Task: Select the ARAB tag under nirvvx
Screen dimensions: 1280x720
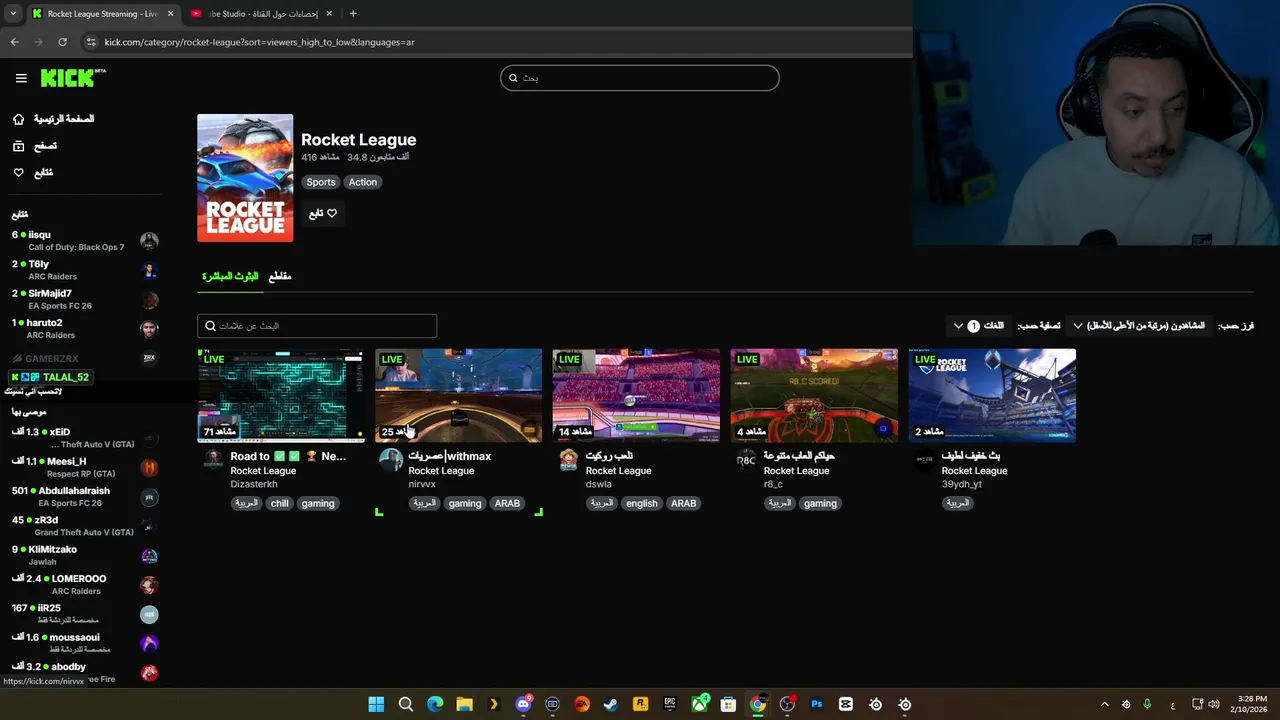Action: (x=507, y=504)
